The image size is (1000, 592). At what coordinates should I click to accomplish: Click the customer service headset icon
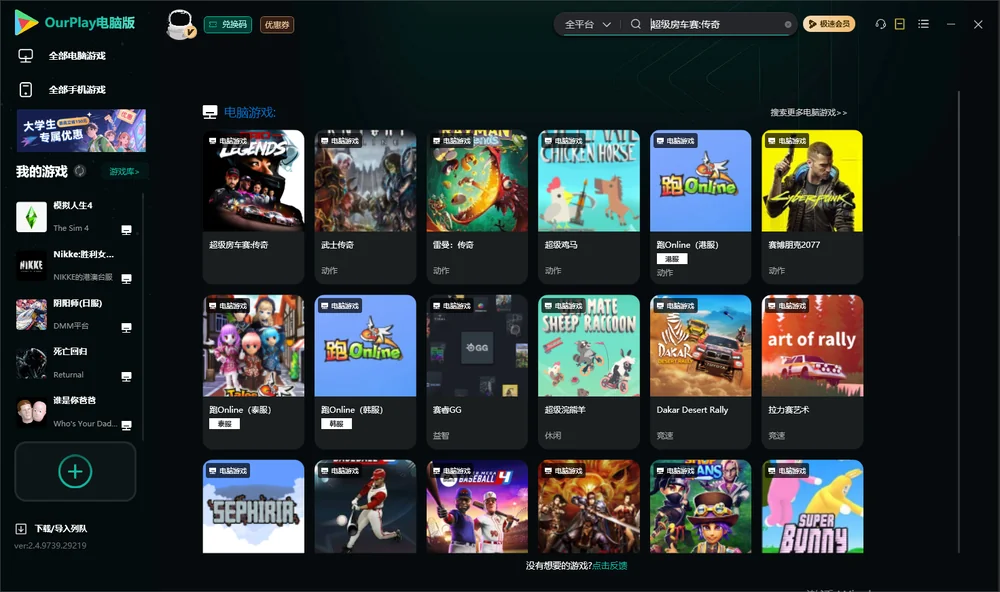point(880,24)
